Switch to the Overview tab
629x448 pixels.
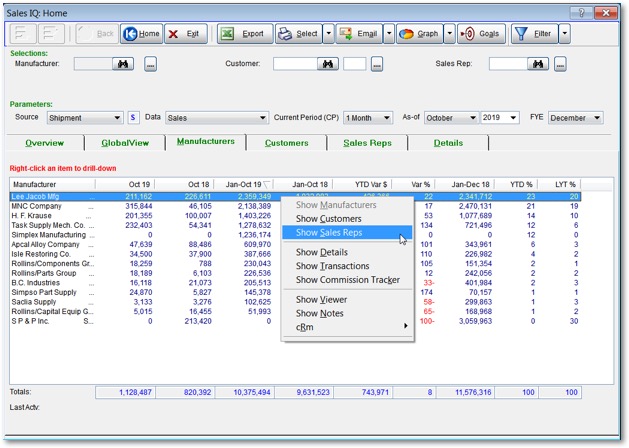pos(45,143)
